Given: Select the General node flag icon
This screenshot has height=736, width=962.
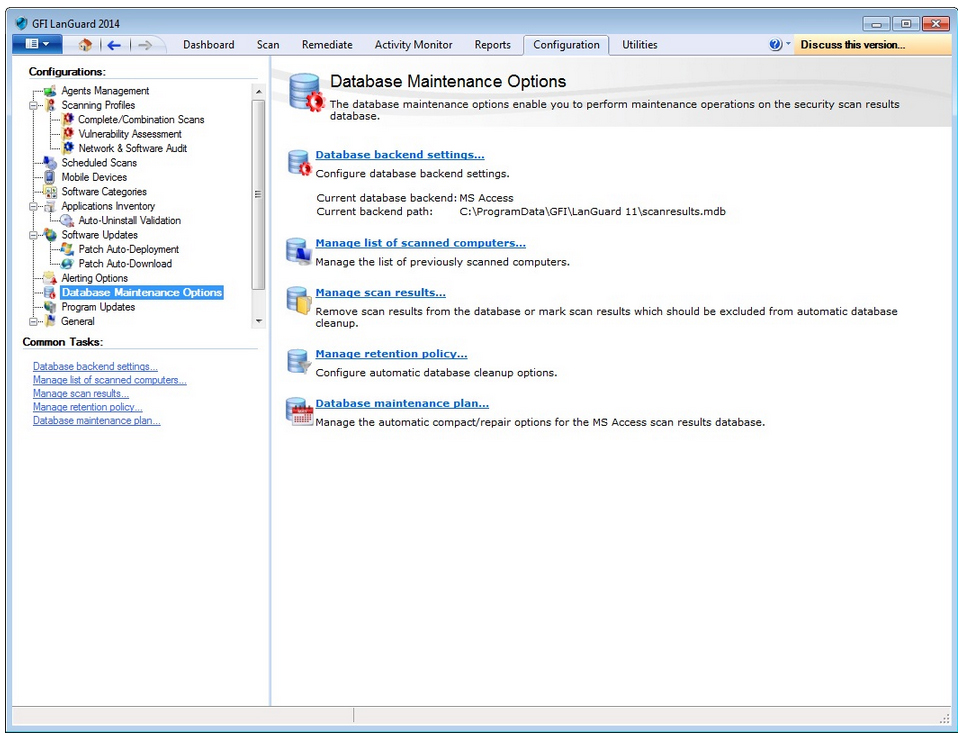Looking at the screenshot, I should tap(51, 321).
